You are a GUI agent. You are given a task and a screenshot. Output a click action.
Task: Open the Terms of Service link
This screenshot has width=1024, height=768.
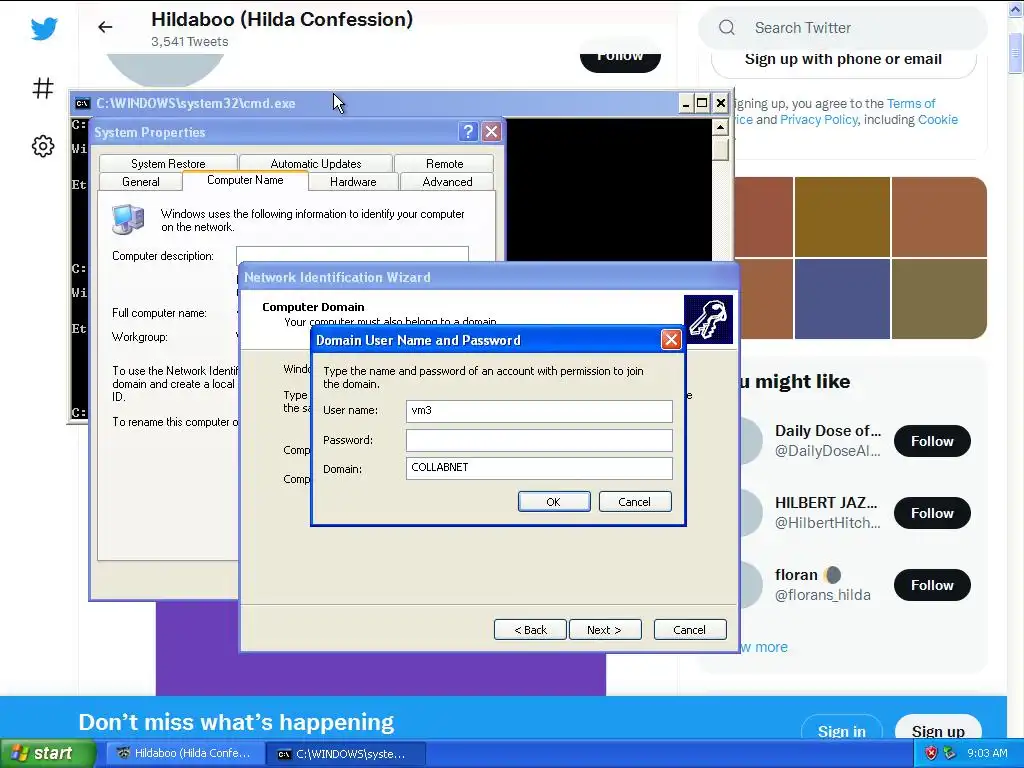[910, 103]
